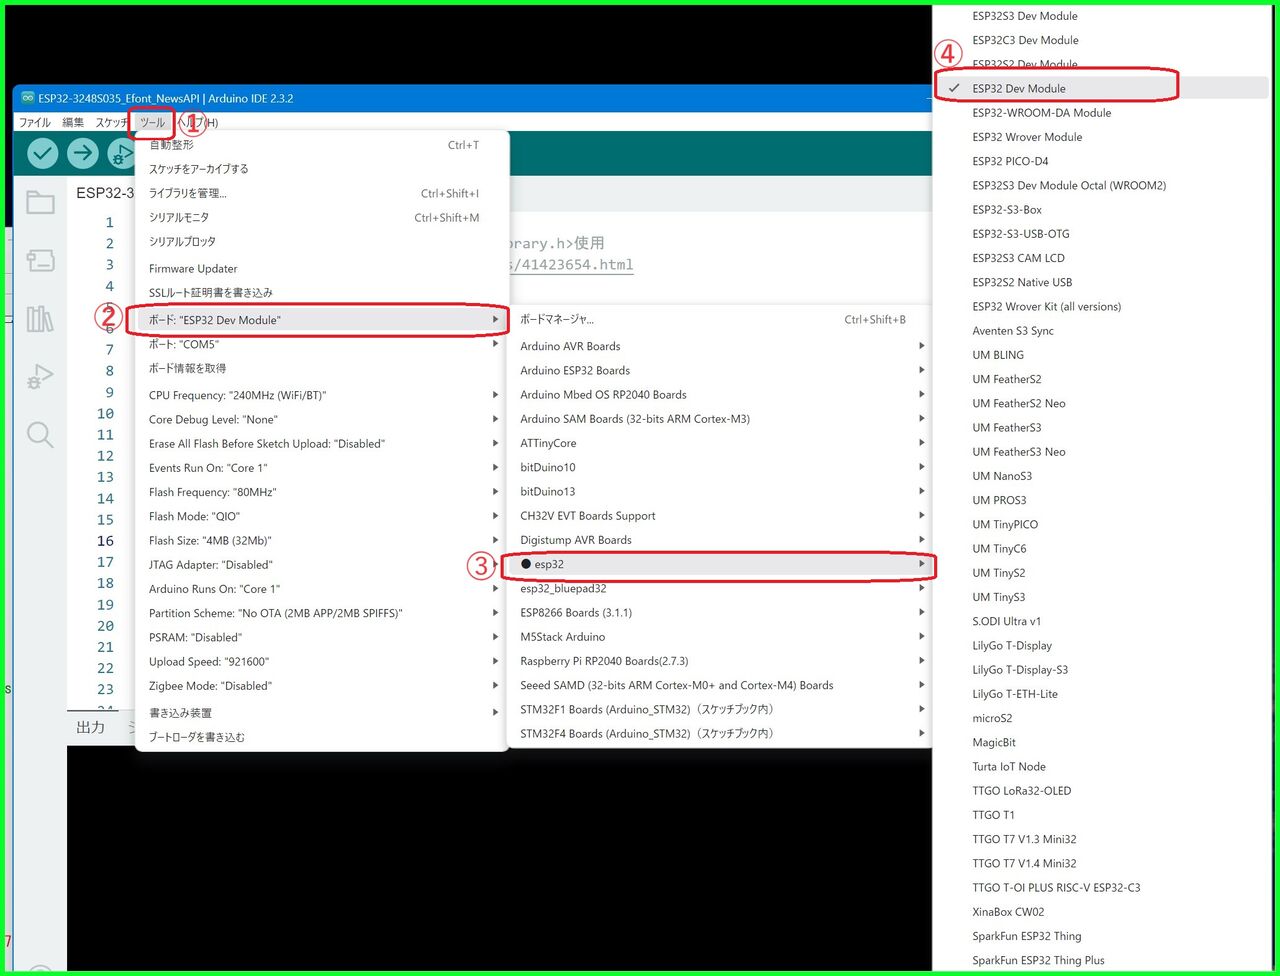This screenshot has height=976, width=1280.
Task: Click the Verify sketch checkmark button
Action: (42, 153)
